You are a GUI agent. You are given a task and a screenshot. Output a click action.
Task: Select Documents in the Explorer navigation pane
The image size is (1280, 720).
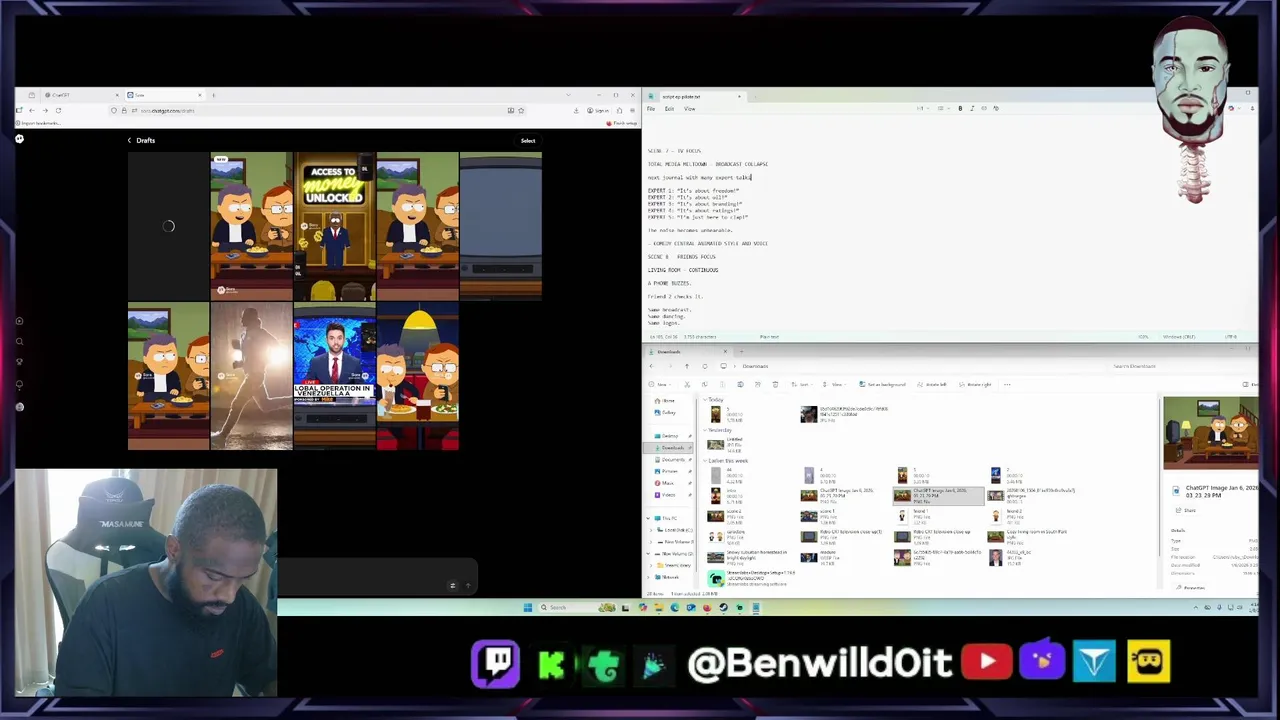(672, 460)
